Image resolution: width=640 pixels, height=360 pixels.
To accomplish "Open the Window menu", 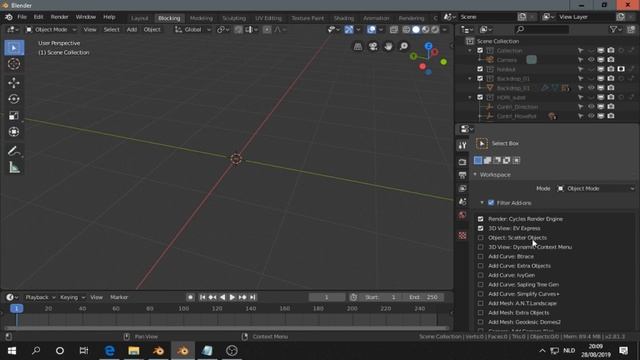I will (86, 17).
